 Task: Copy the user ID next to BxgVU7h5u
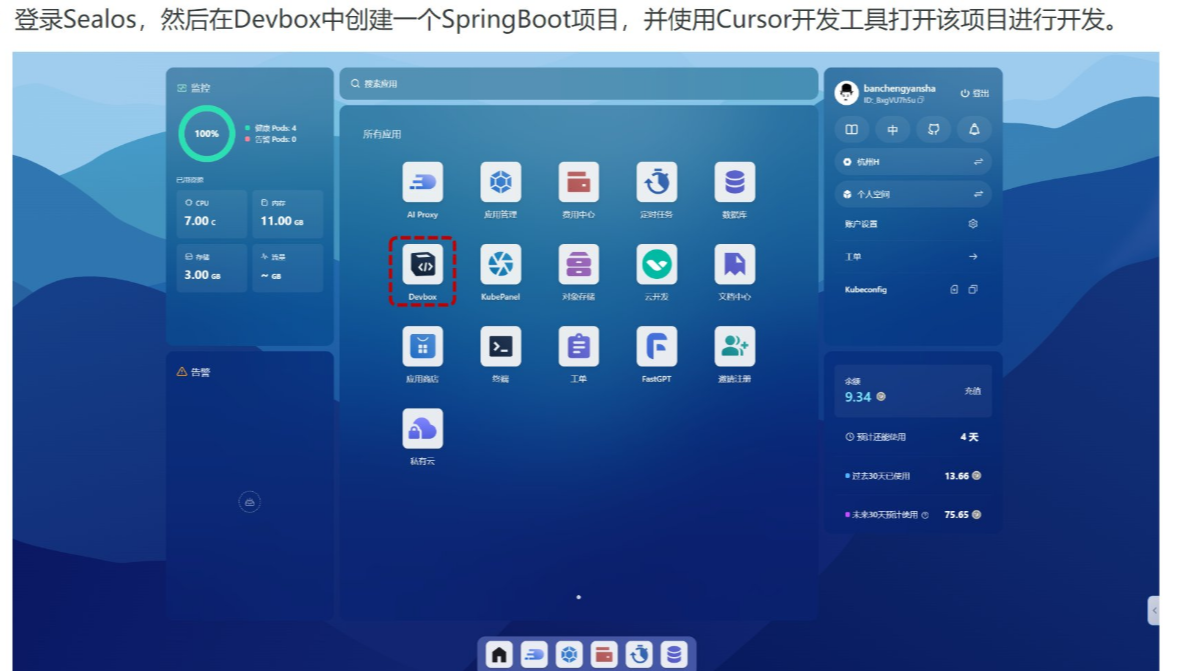[920, 100]
